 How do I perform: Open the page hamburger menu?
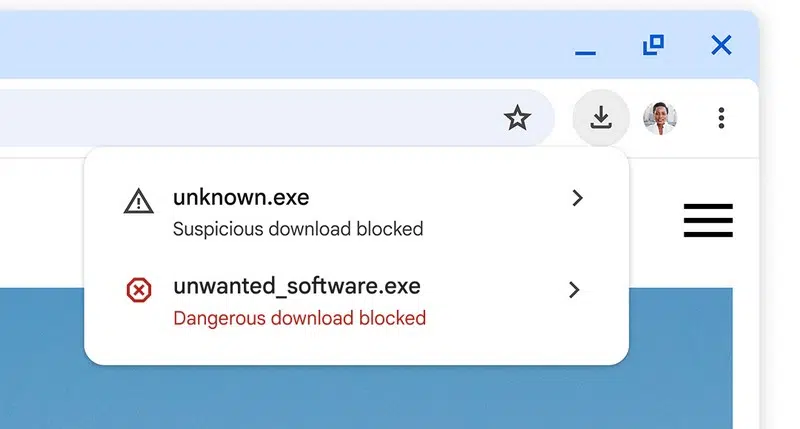[708, 220]
